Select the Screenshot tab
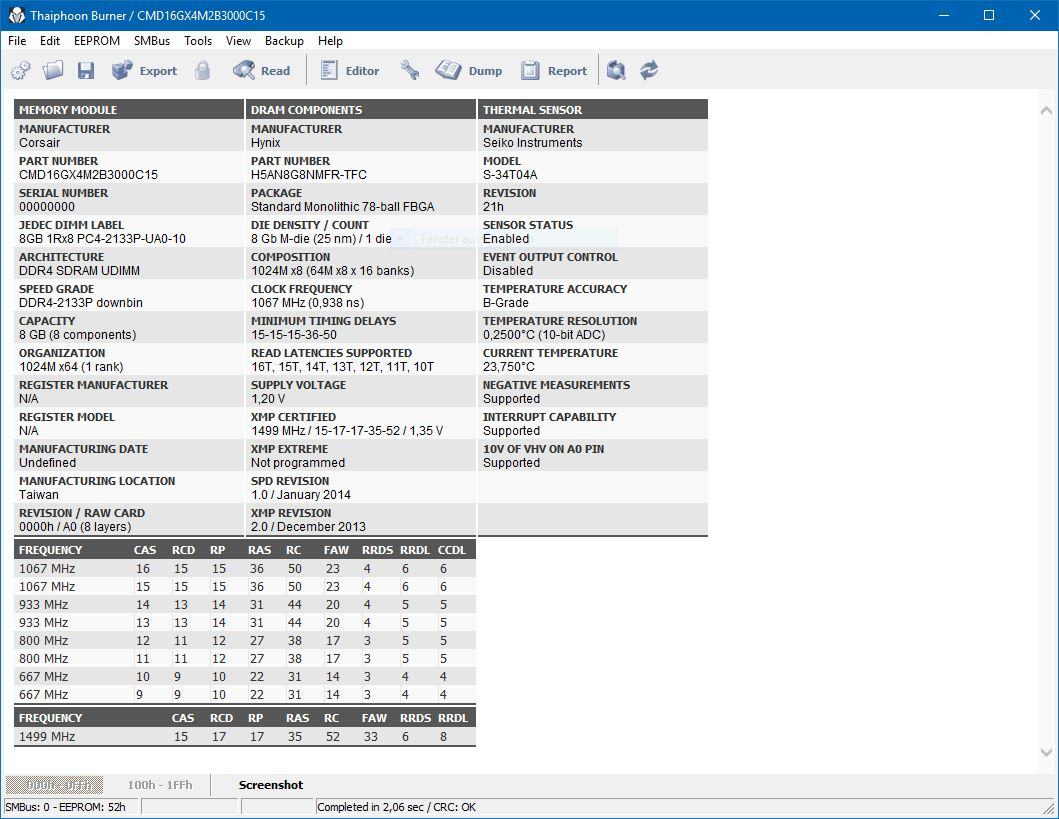This screenshot has height=819, width=1059. pyautogui.click(x=271, y=785)
